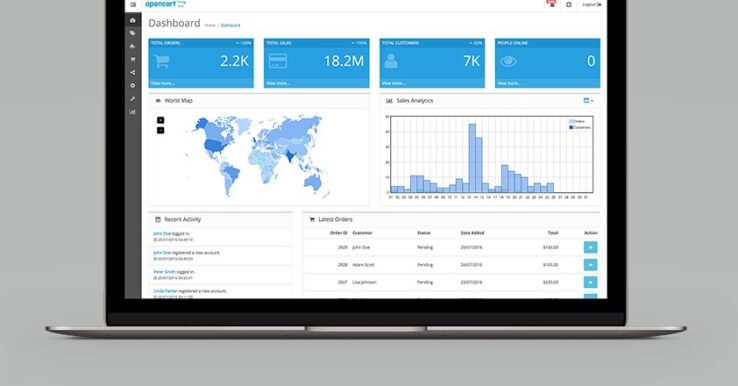Open the catalog tag sidebar icon
This screenshot has height=386, width=738.
(133, 33)
